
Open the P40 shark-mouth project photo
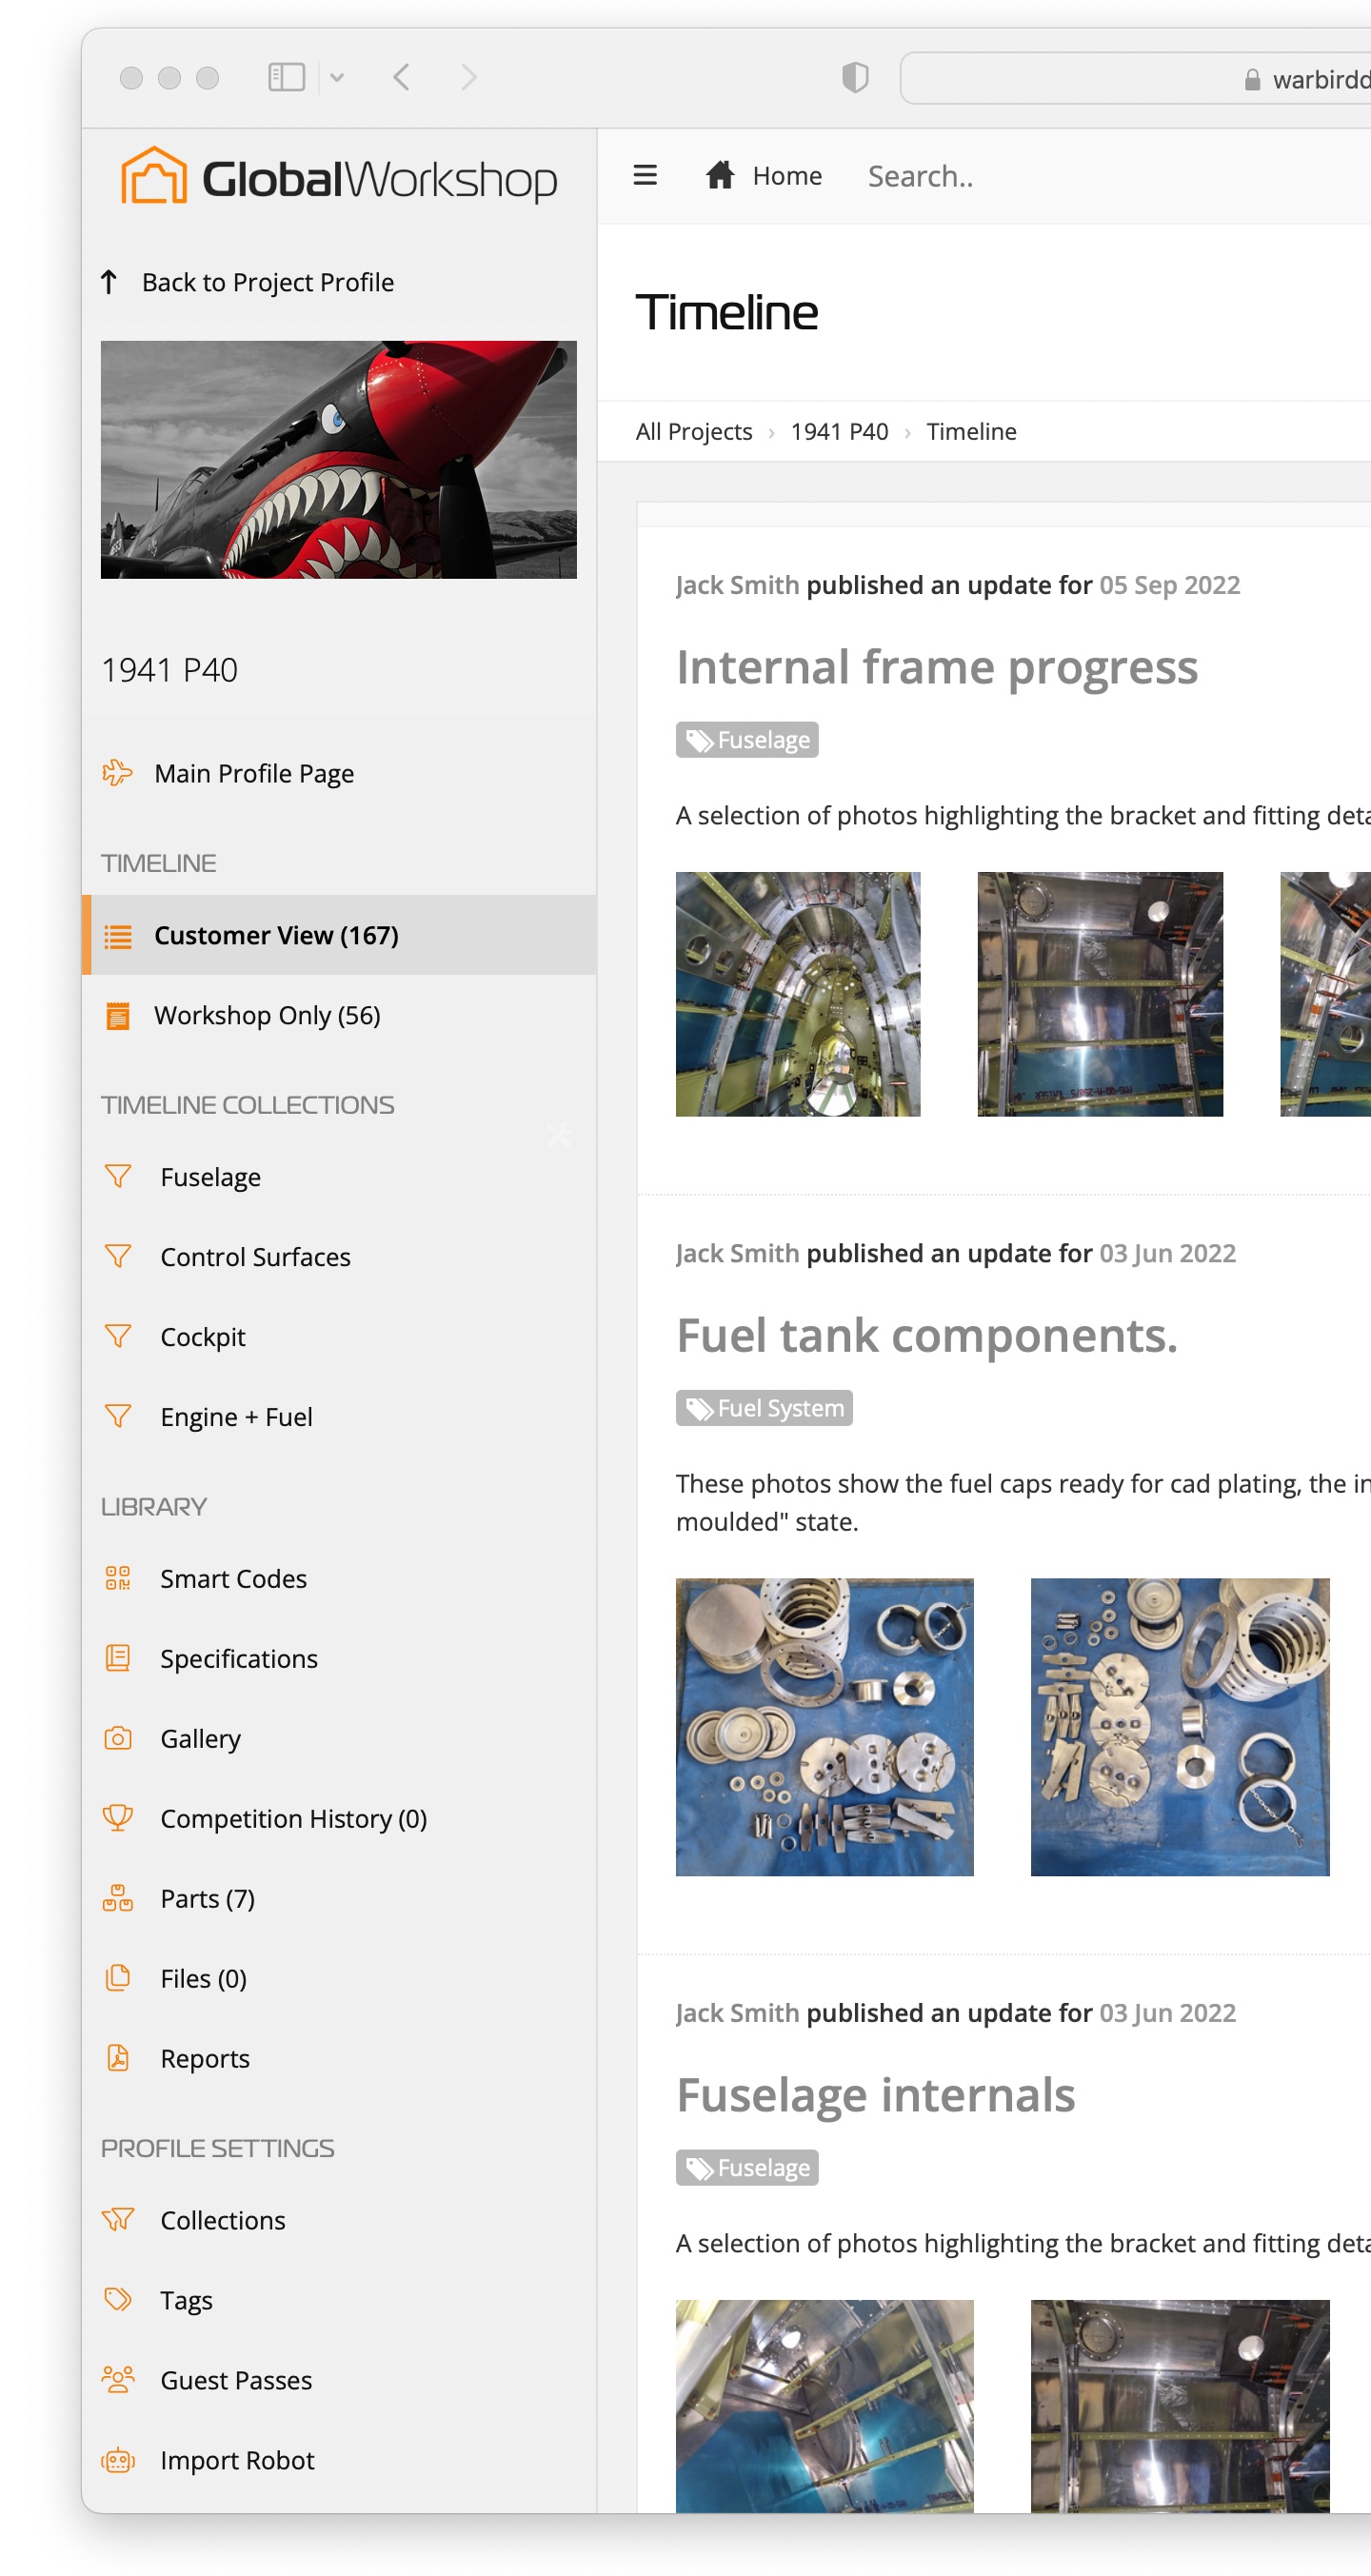pos(338,459)
